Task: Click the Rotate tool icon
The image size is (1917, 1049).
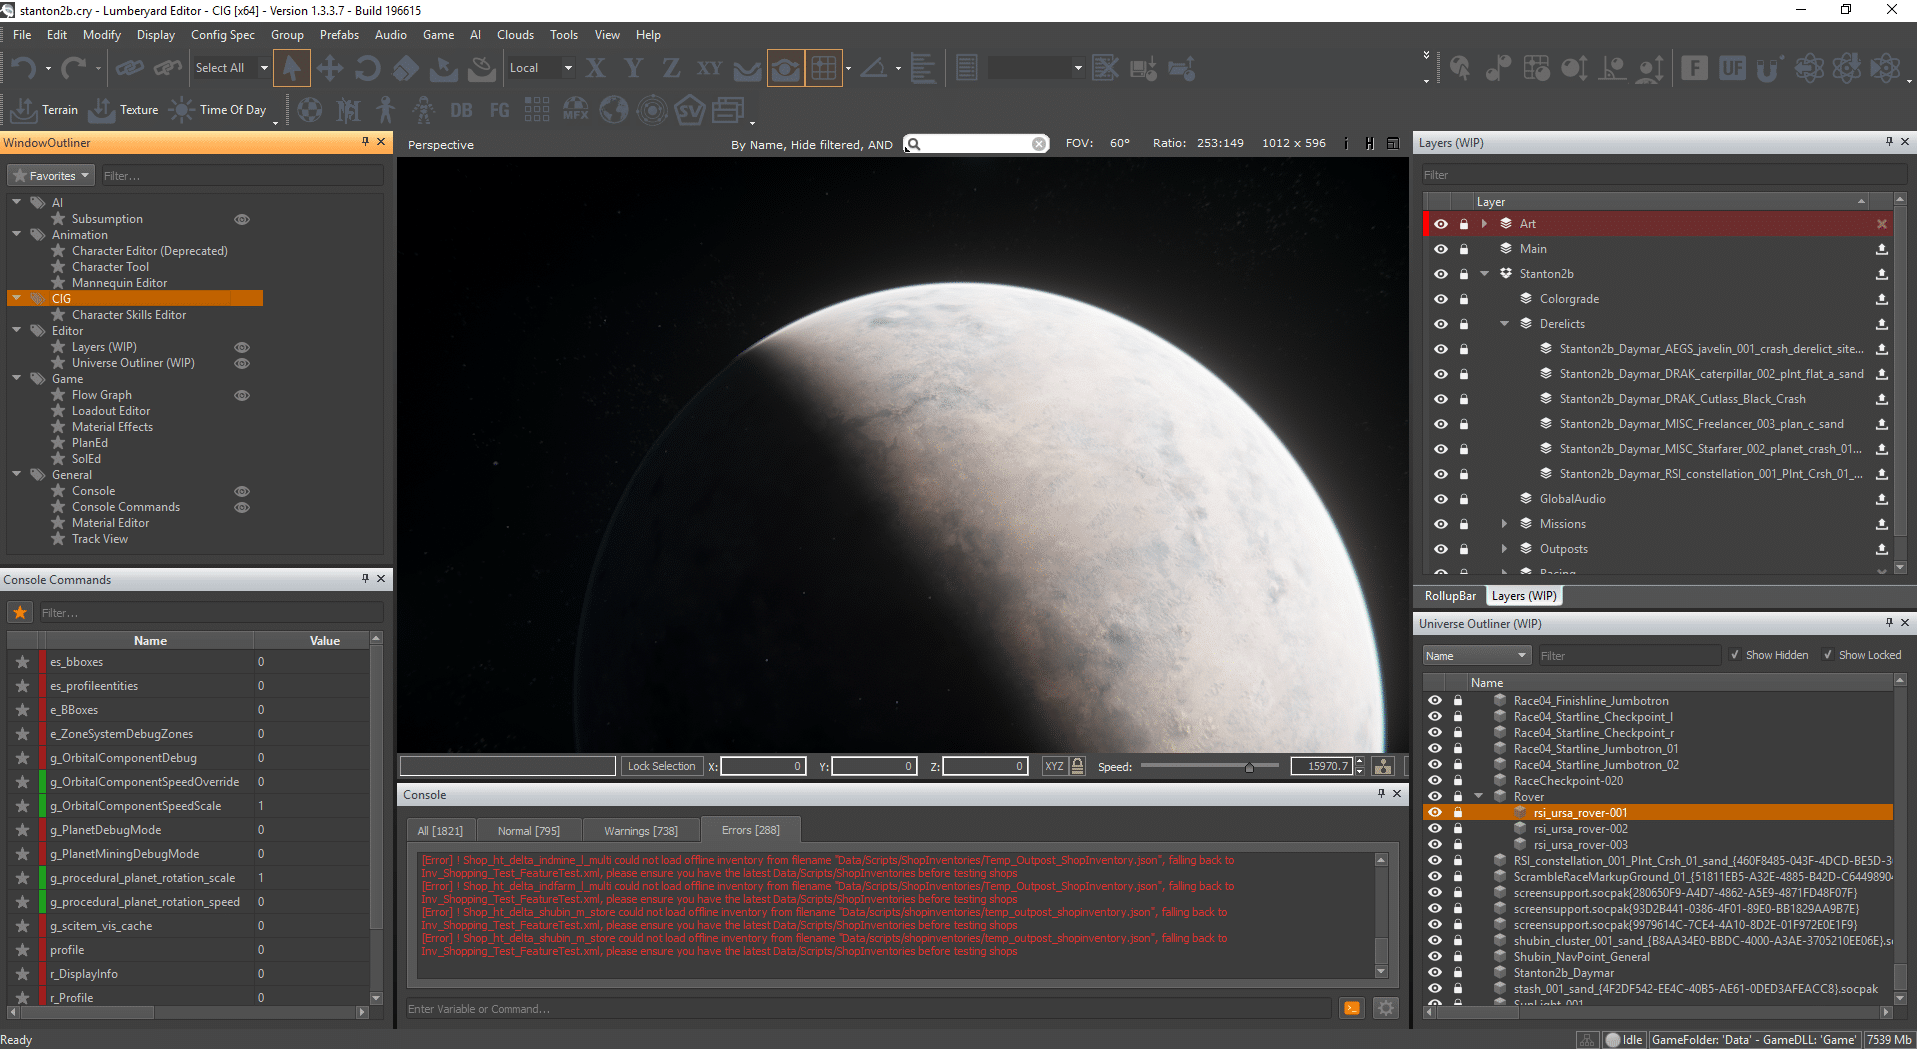Action: [x=367, y=68]
